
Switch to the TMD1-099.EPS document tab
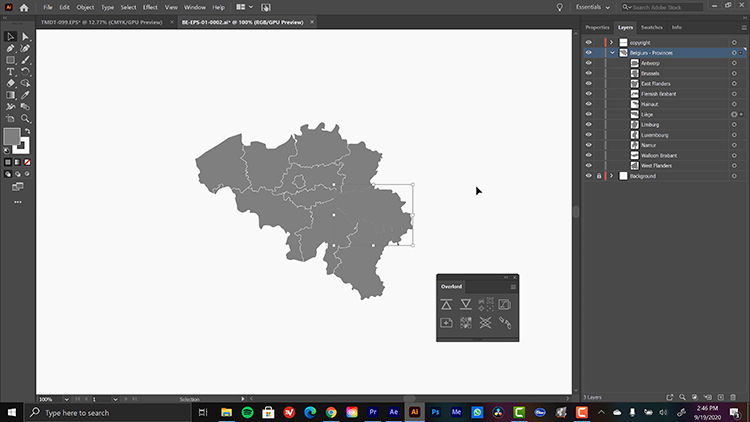101,22
